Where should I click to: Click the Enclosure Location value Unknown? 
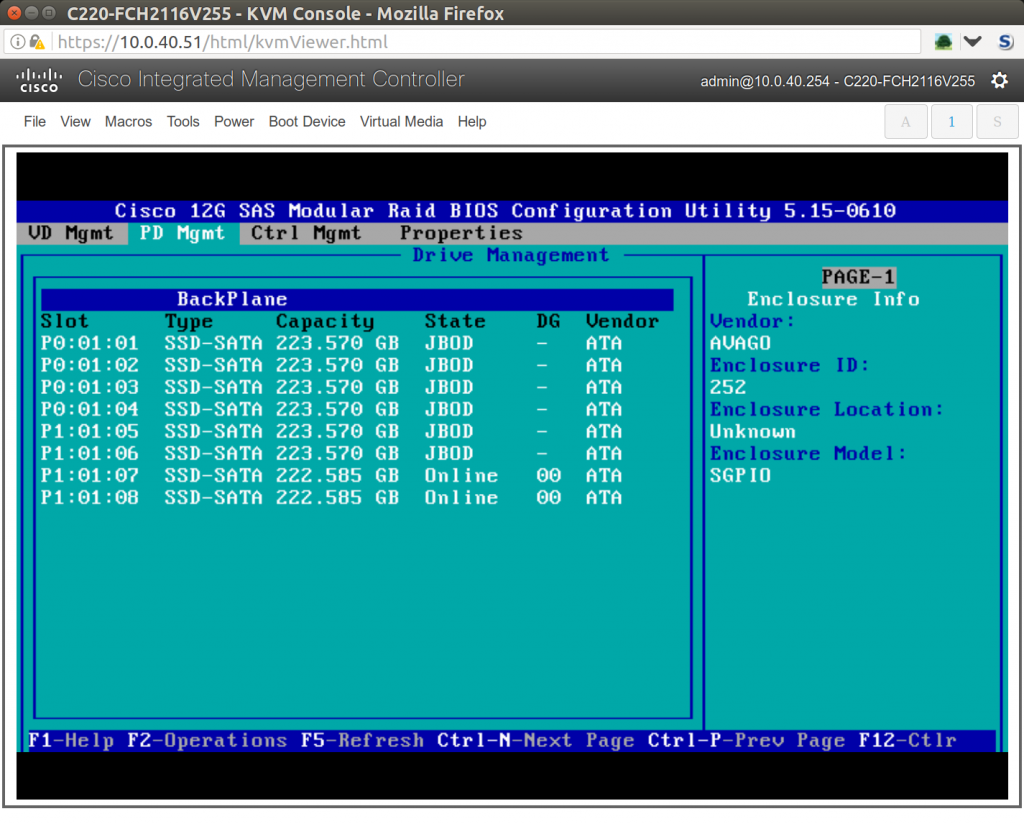click(x=752, y=432)
